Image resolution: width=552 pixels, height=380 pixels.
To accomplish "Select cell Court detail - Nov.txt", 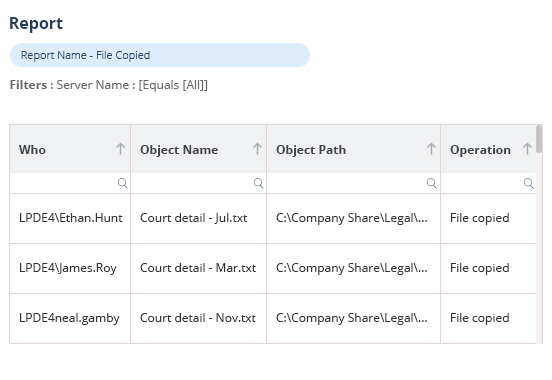I will [199, 318].
